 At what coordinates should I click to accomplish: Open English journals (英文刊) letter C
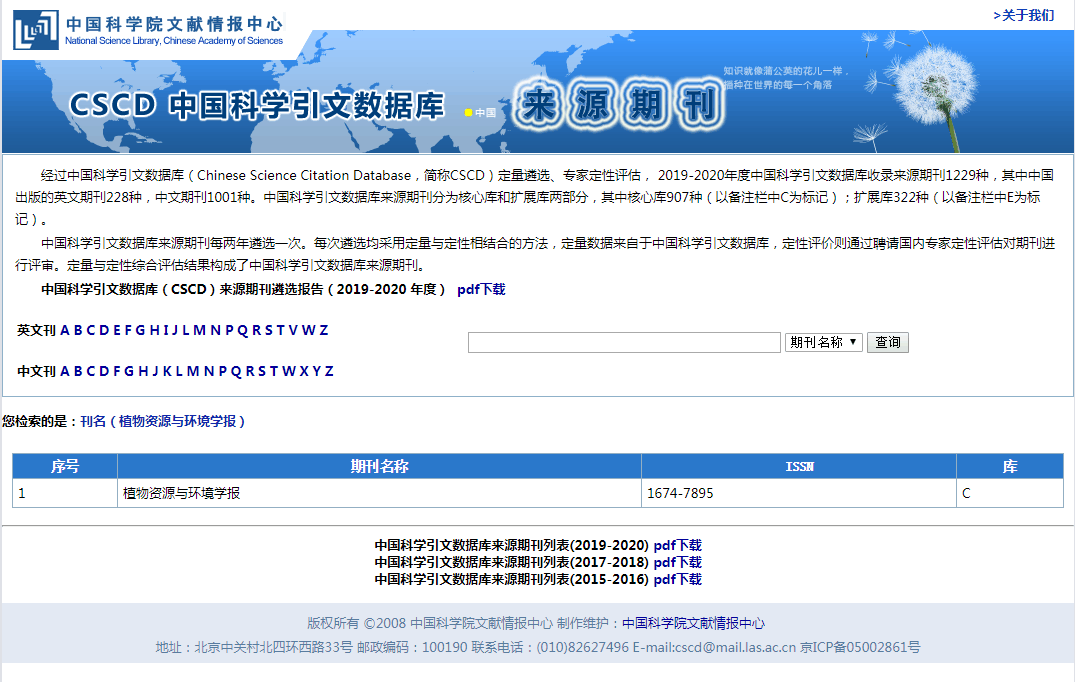tap(90, 330)
